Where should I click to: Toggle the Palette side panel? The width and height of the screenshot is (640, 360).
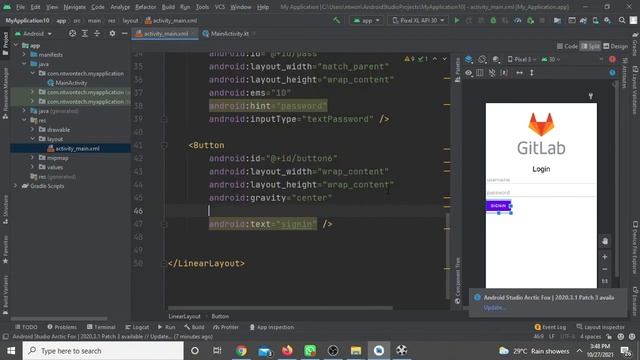click(457, 70)
